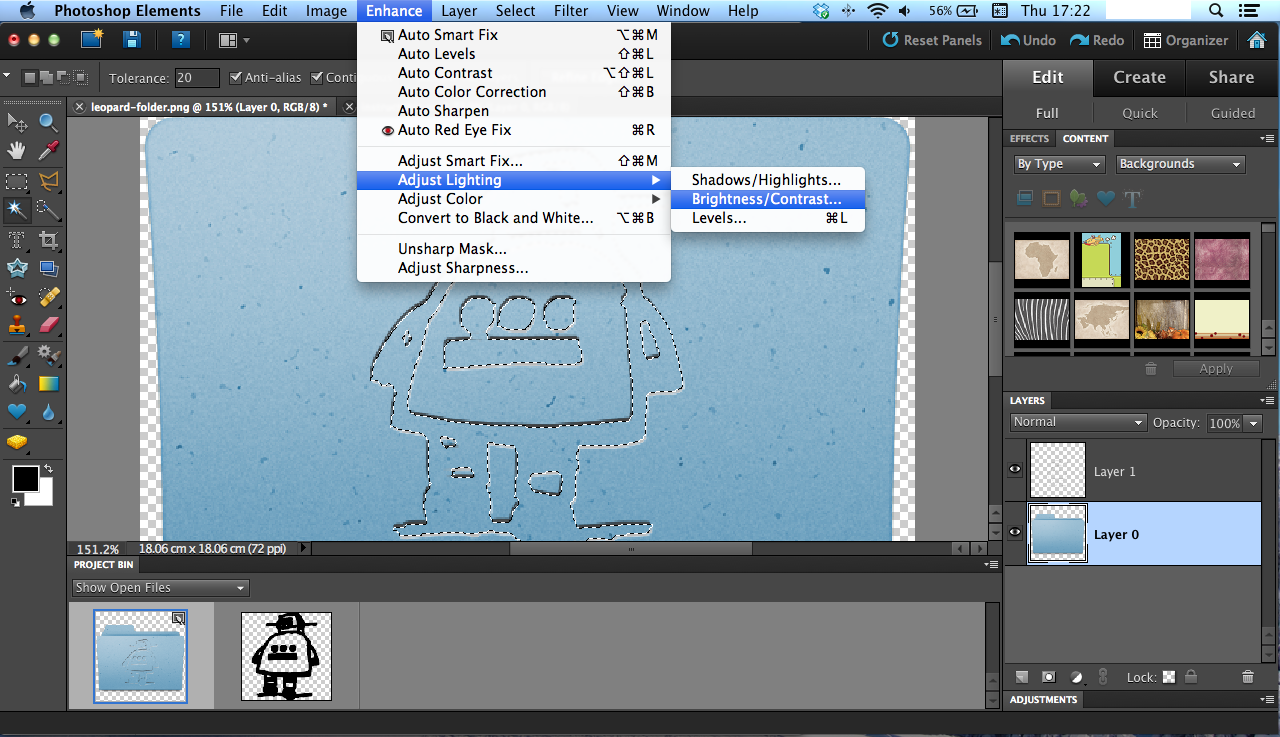1280x737 pixels.
Task: Open the Show Open Files dropdown
Action: [160, 588]
